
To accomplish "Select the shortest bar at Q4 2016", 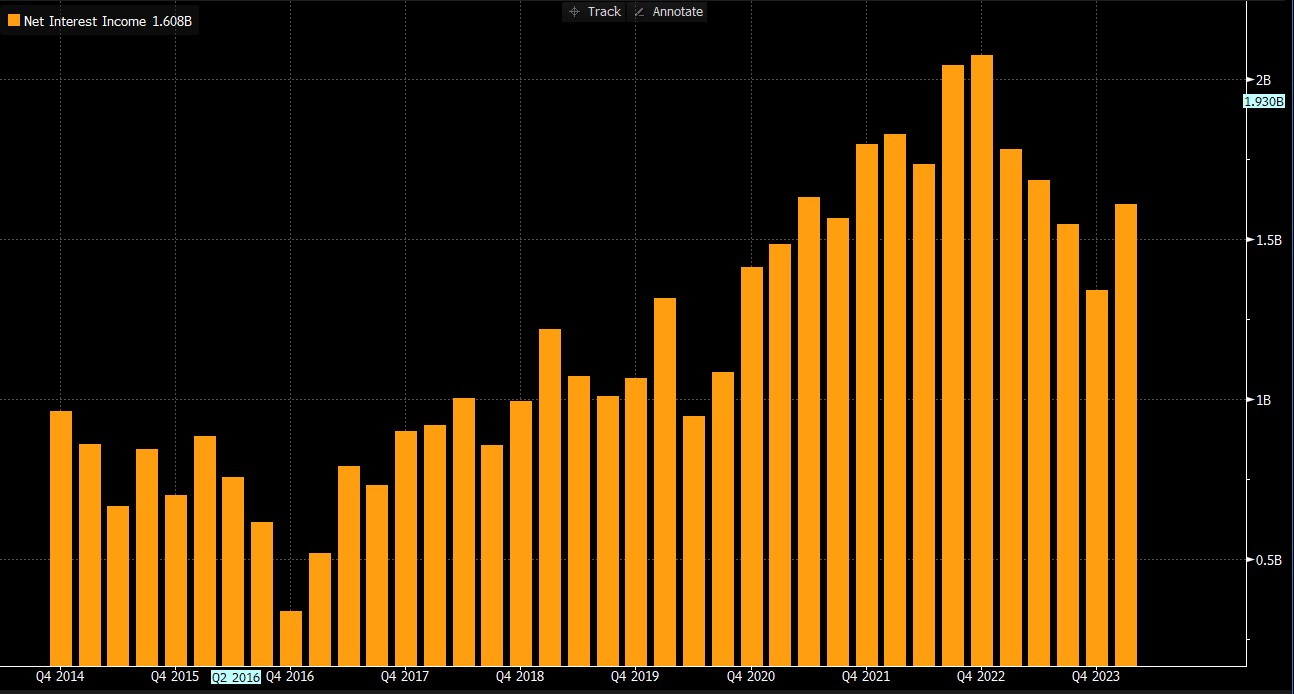I will tap(291, 638).
